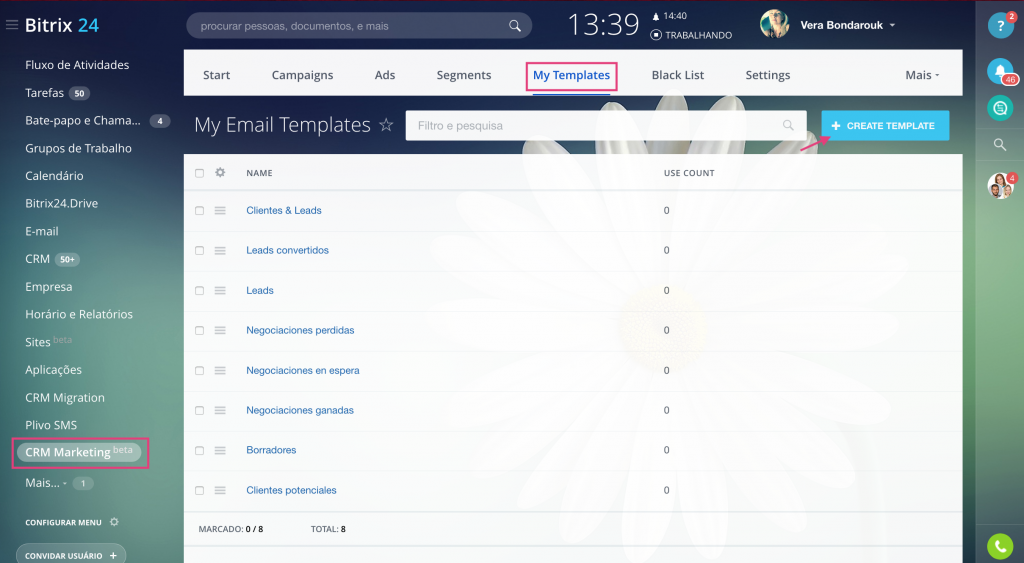Screen dimensions: 1024x563
Task: Open the green chat messenger icon
Action: tap(1000, 108)
